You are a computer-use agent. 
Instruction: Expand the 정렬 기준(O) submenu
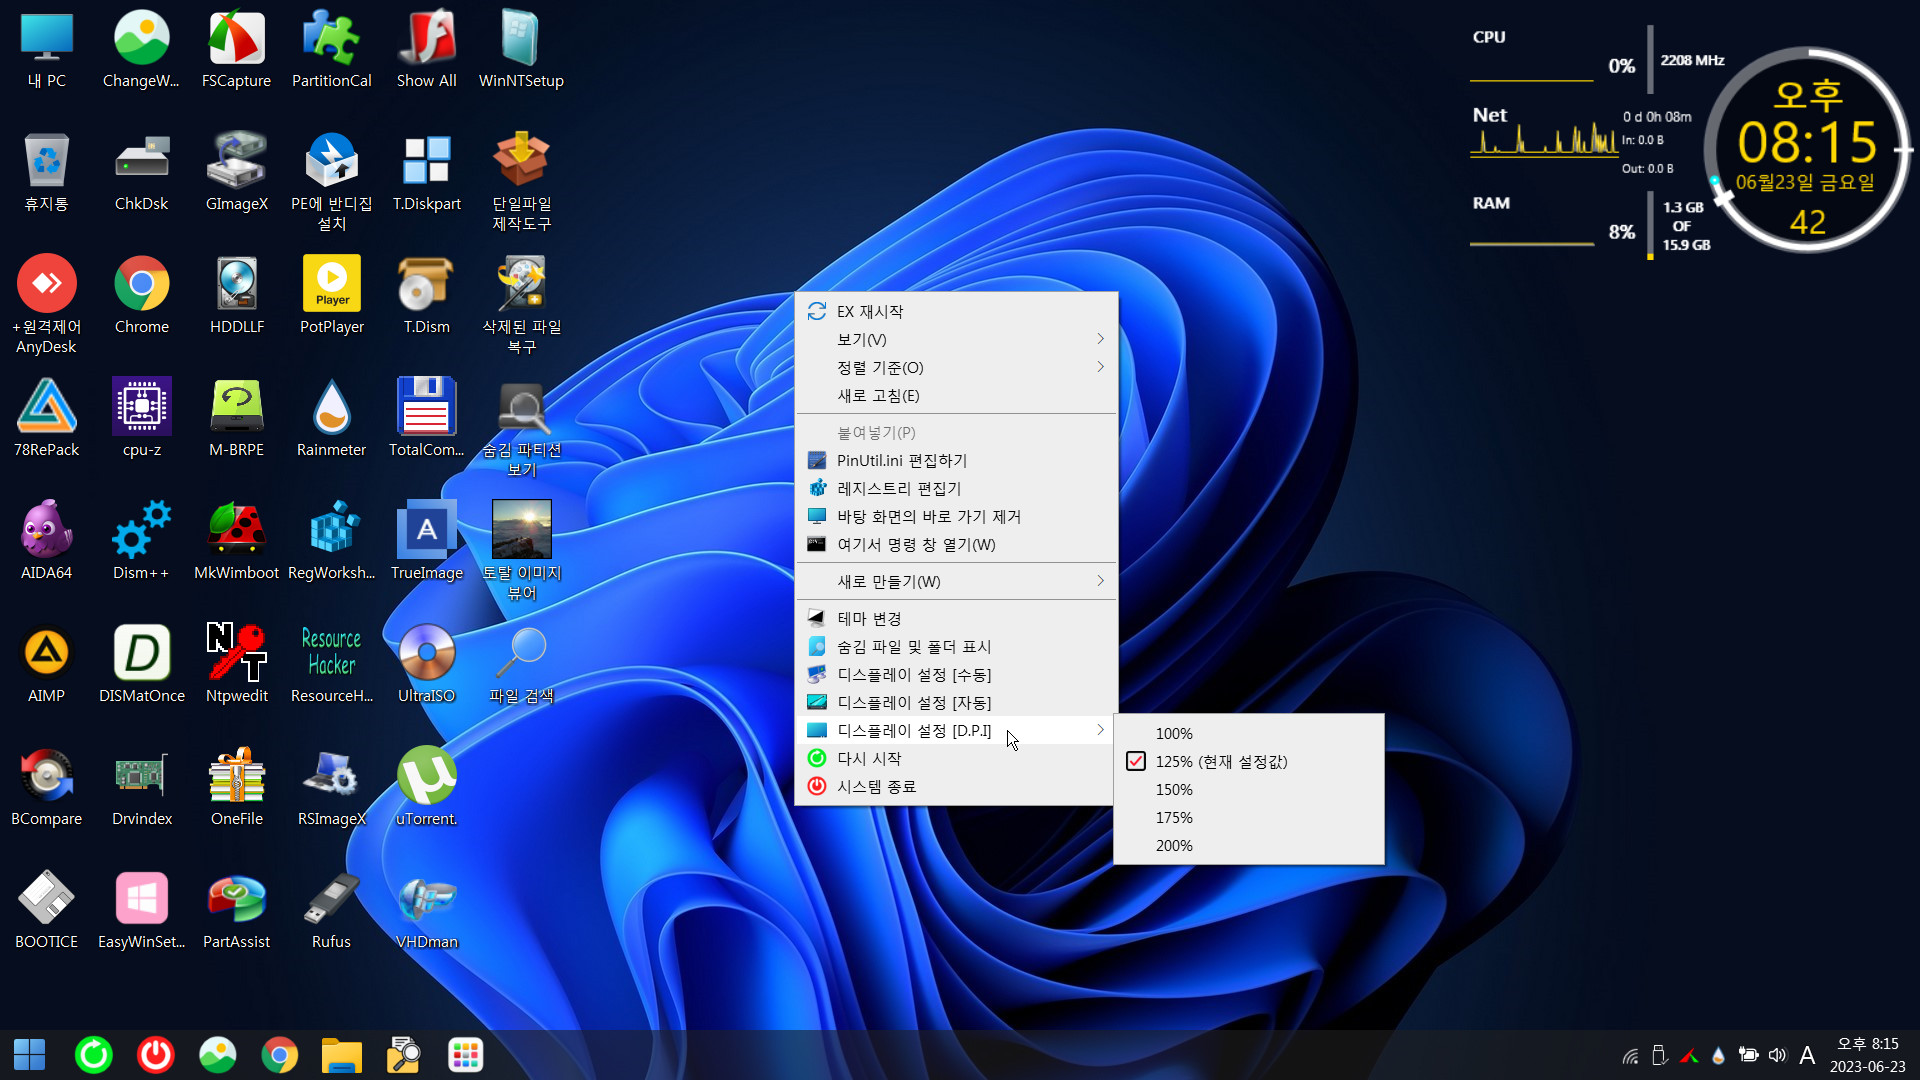pyautogui.click(x=956, y=367)
